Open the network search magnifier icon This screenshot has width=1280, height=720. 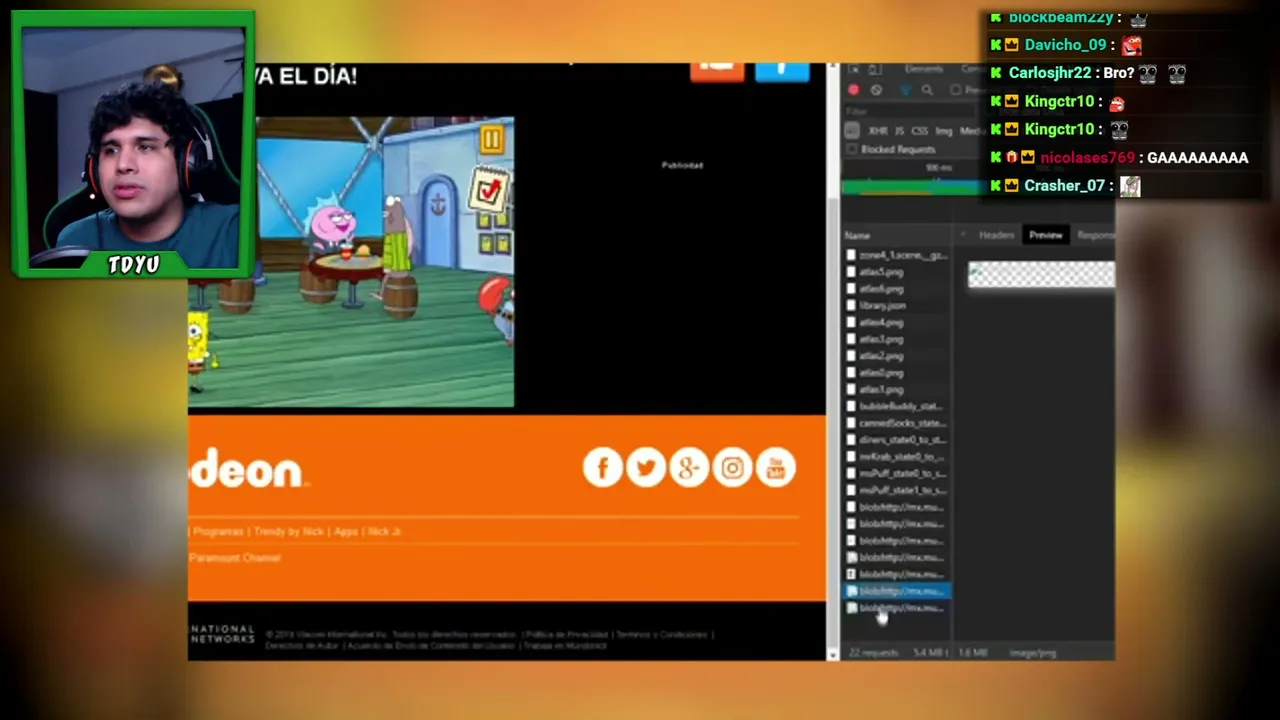[x=927, y=90]
